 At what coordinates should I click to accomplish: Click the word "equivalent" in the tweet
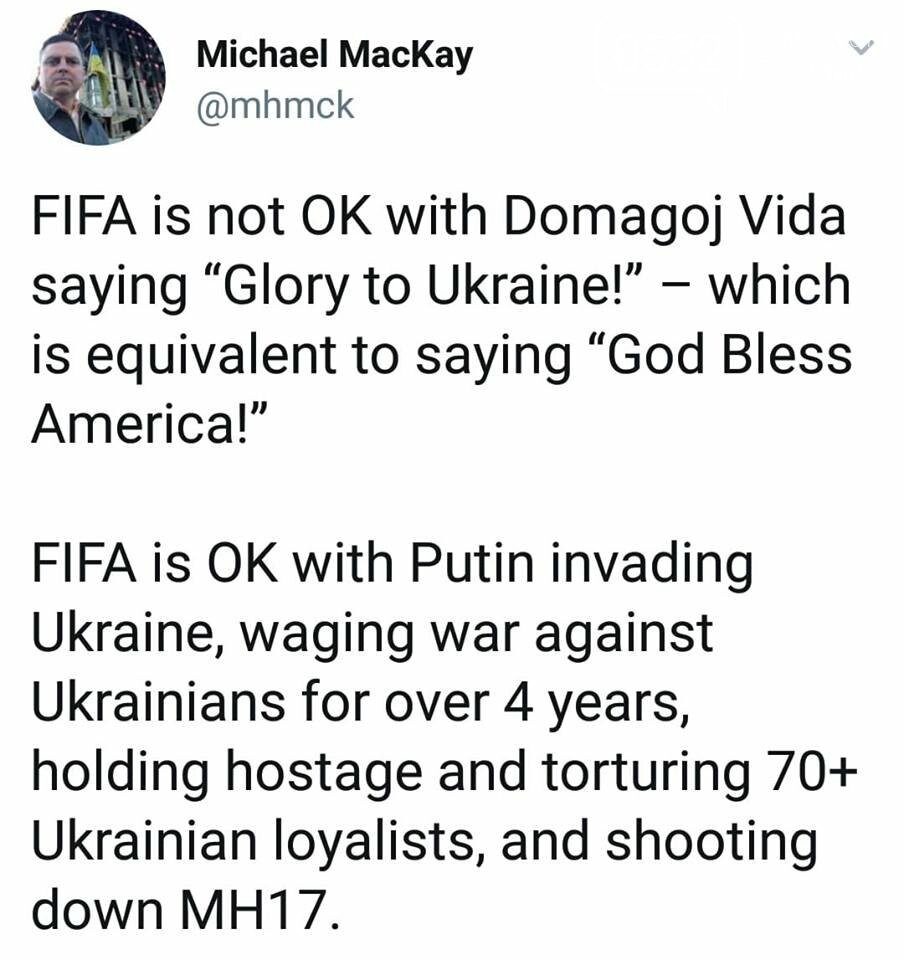click(211, 358)
